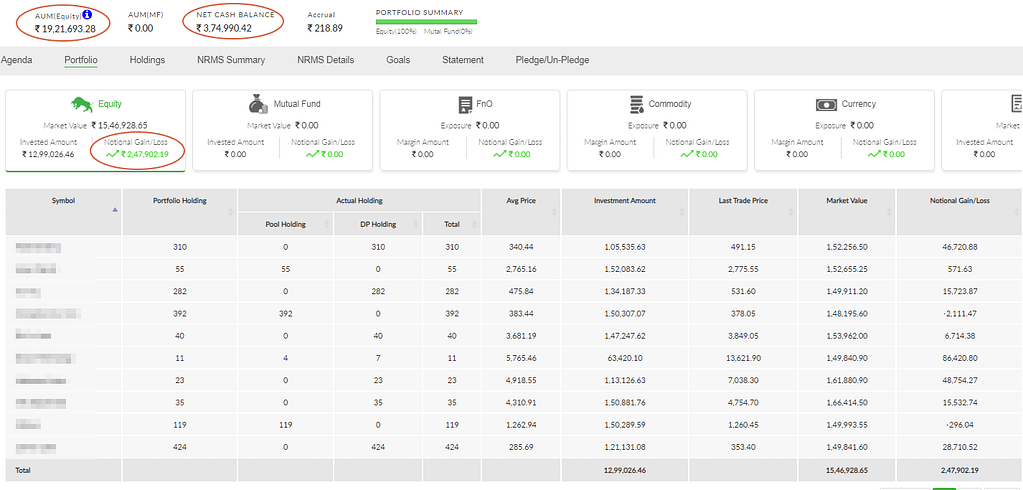Image resolution: width=1023 pixels, height=490 pixels.
Task: Click the Commodity stack icon
Action: pyautogui.click(x=636, y=104)
